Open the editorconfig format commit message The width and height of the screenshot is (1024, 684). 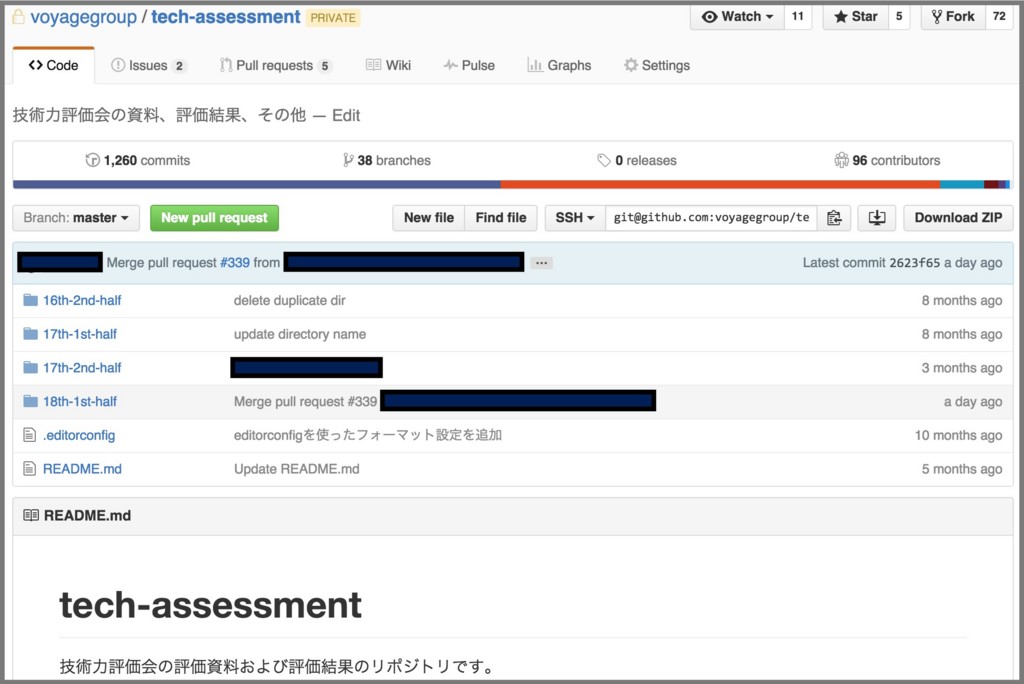click(x=368, y=435)
